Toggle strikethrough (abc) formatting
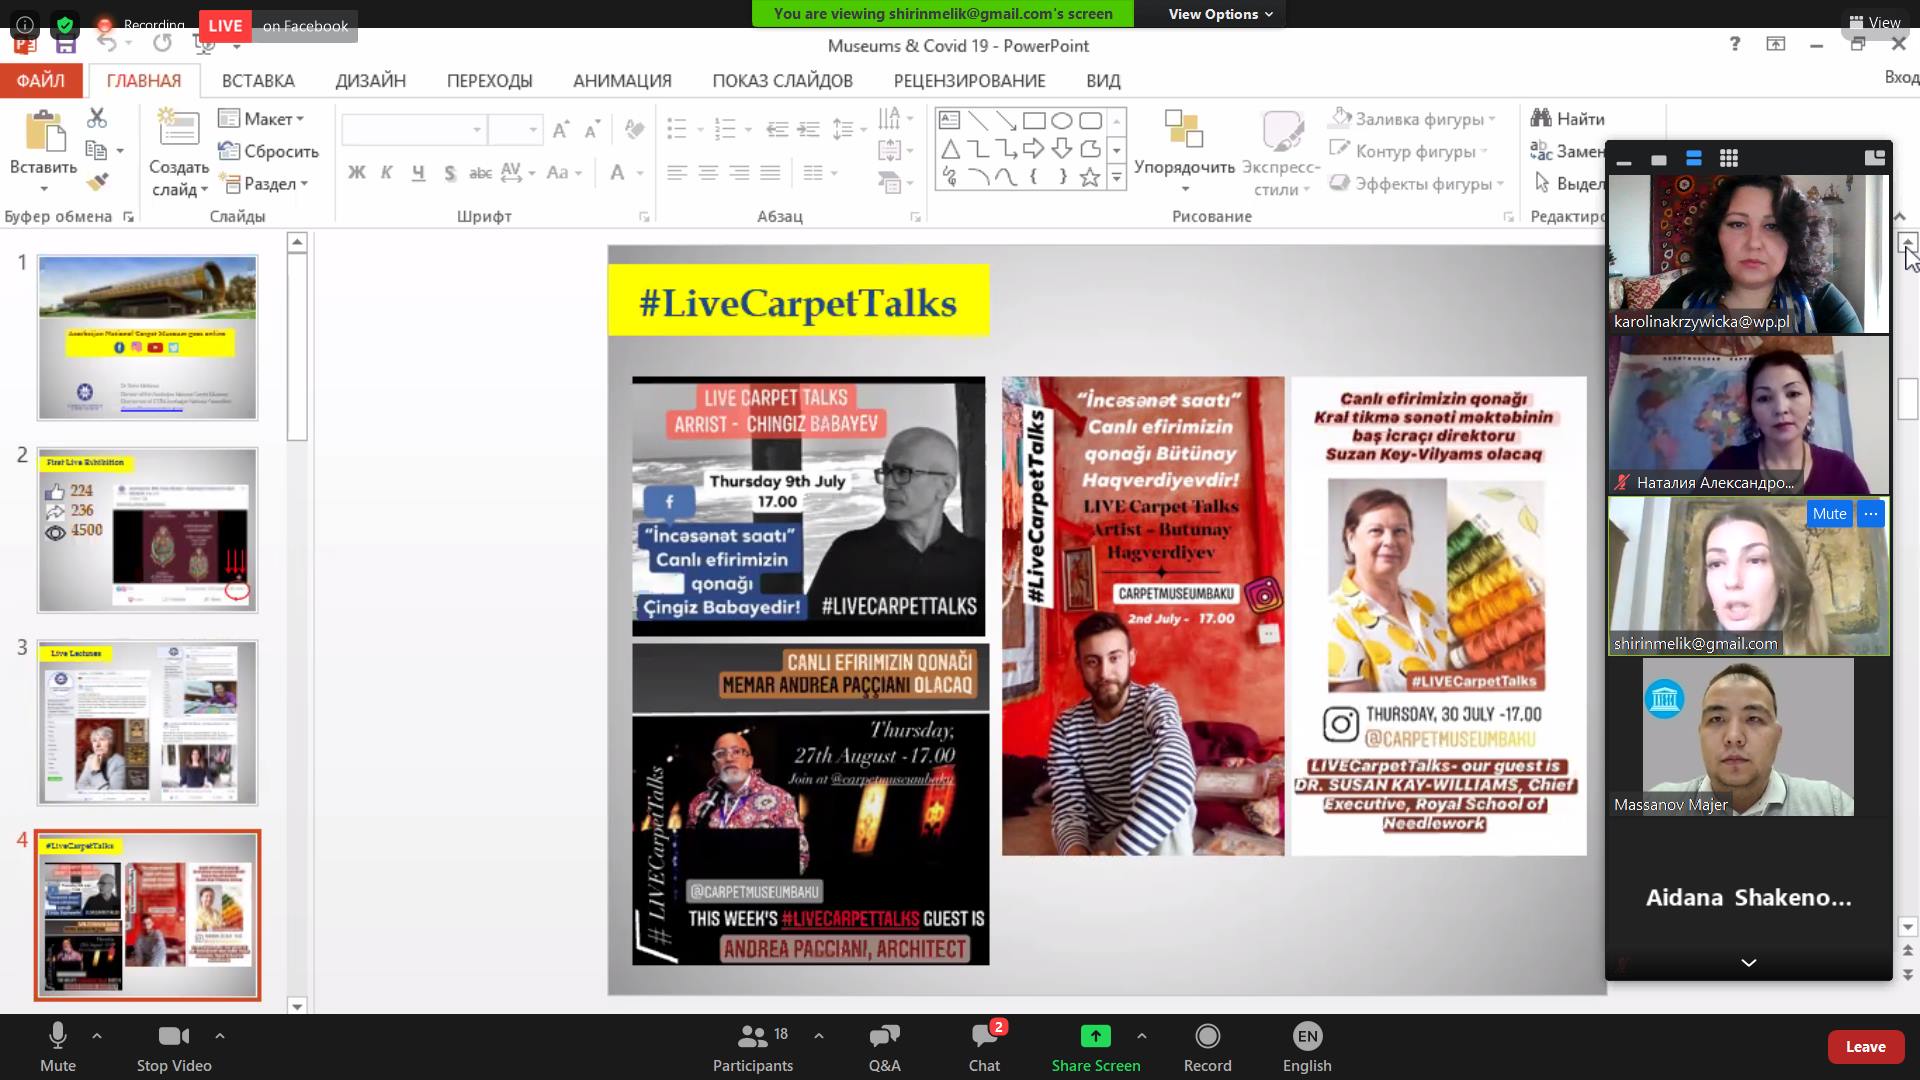This screenshot has height=1080, width=1920. click(480, 173)
